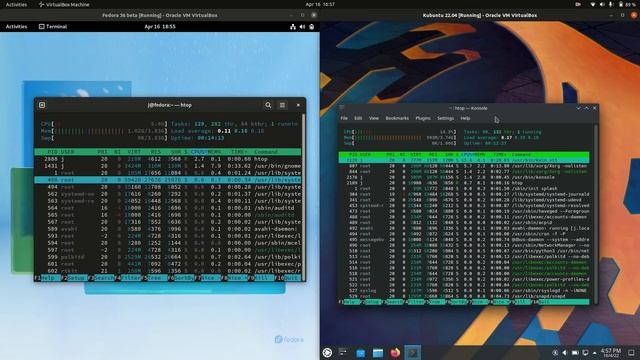Open new tab button in Fedora terminal
This screenshot has height=360, width=640.
pyautogui.click(x=42, y=105)
